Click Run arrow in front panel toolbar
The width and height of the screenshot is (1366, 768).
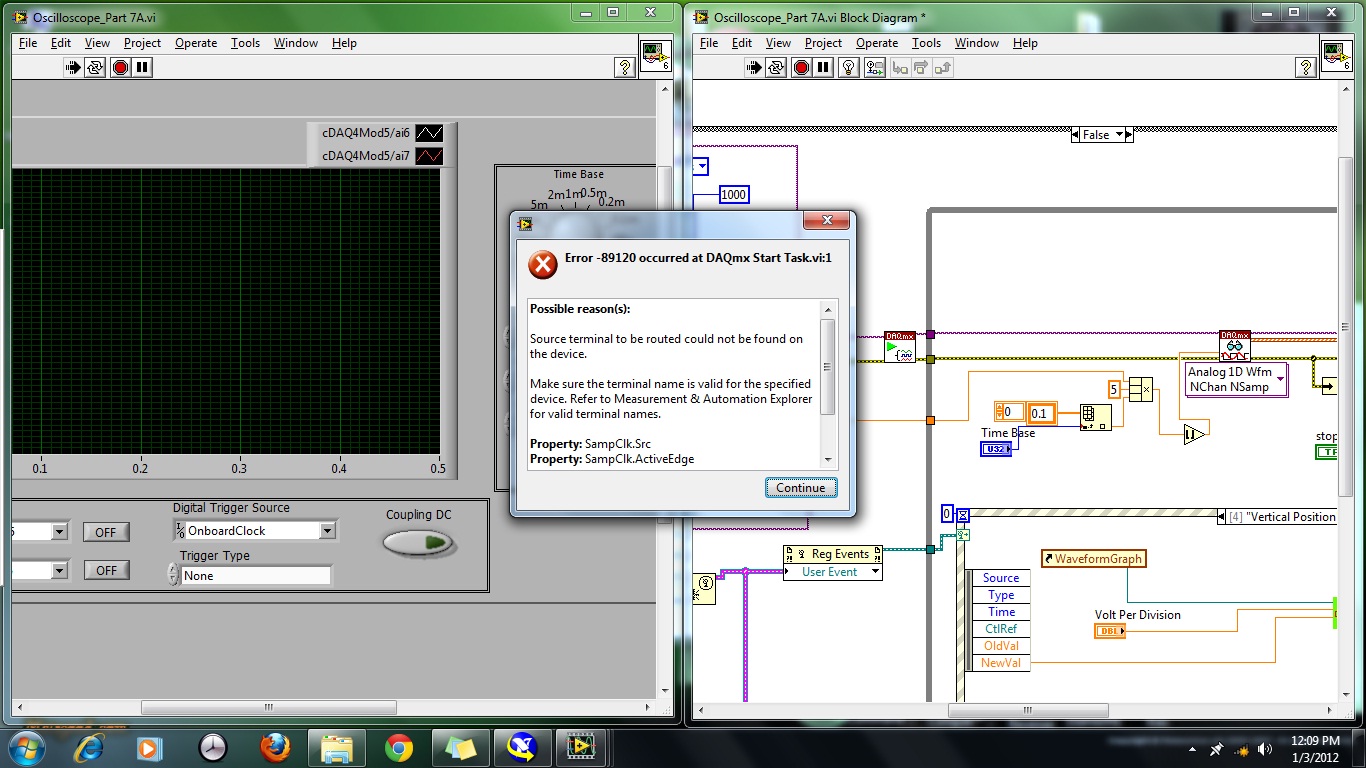pyautogui.click(x=75, y=68)
